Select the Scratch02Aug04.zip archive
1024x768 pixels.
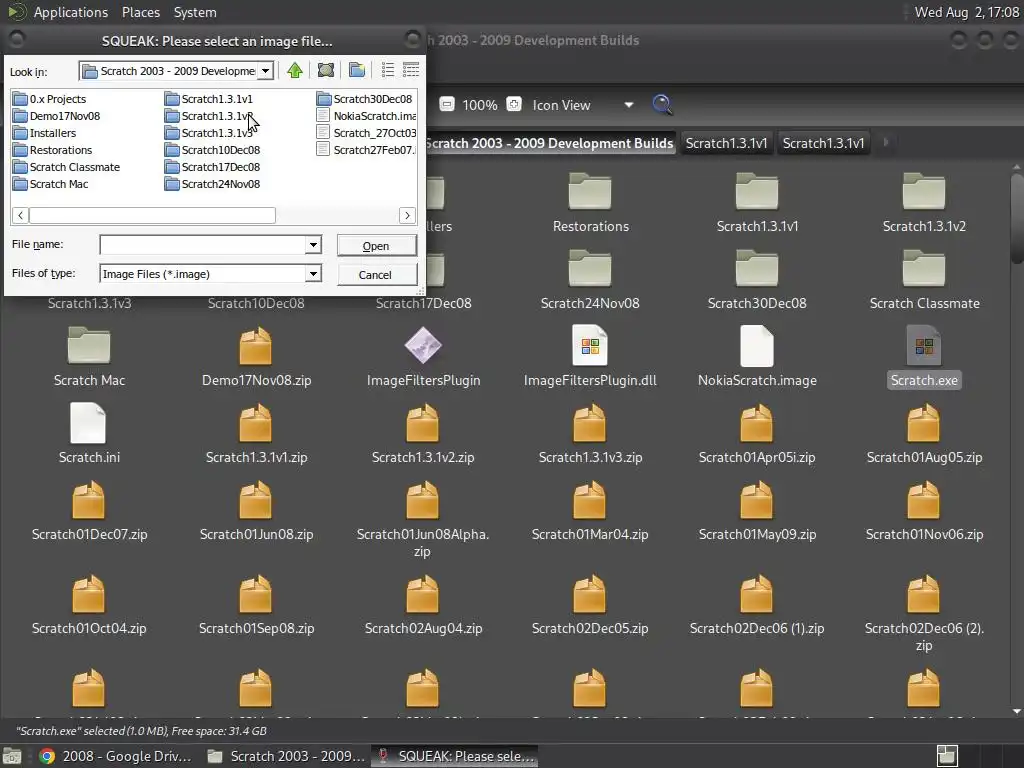(x=423, y=605)
